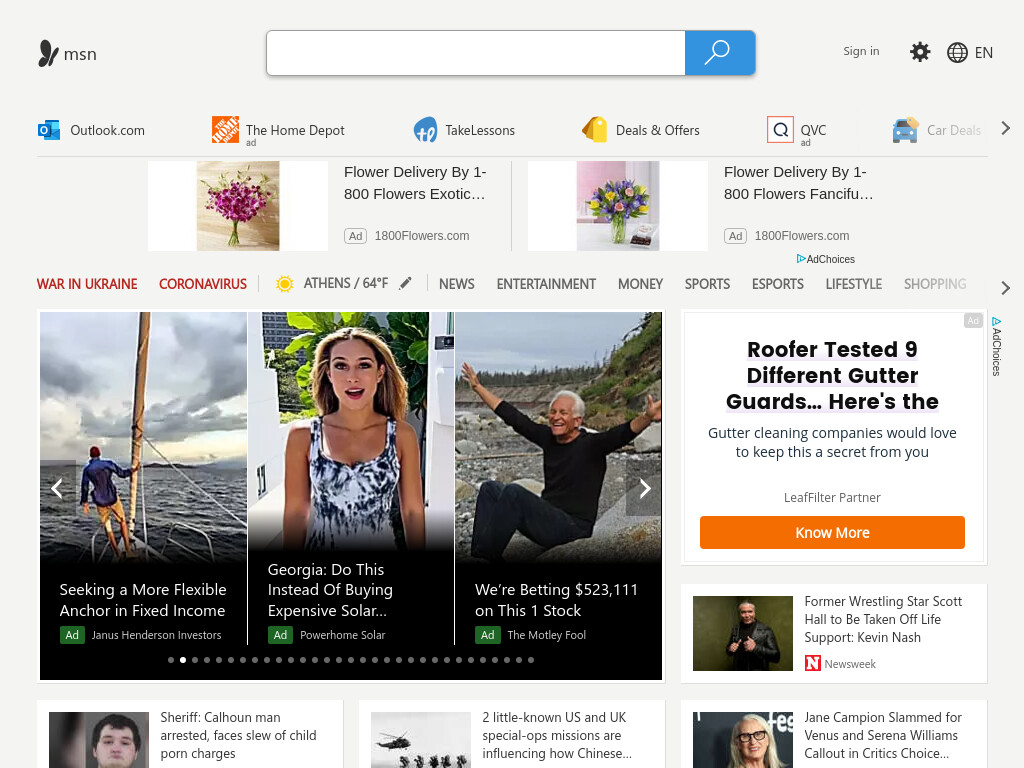Open Flower Delivery Exotic ad headline

[x=415, y=183]
